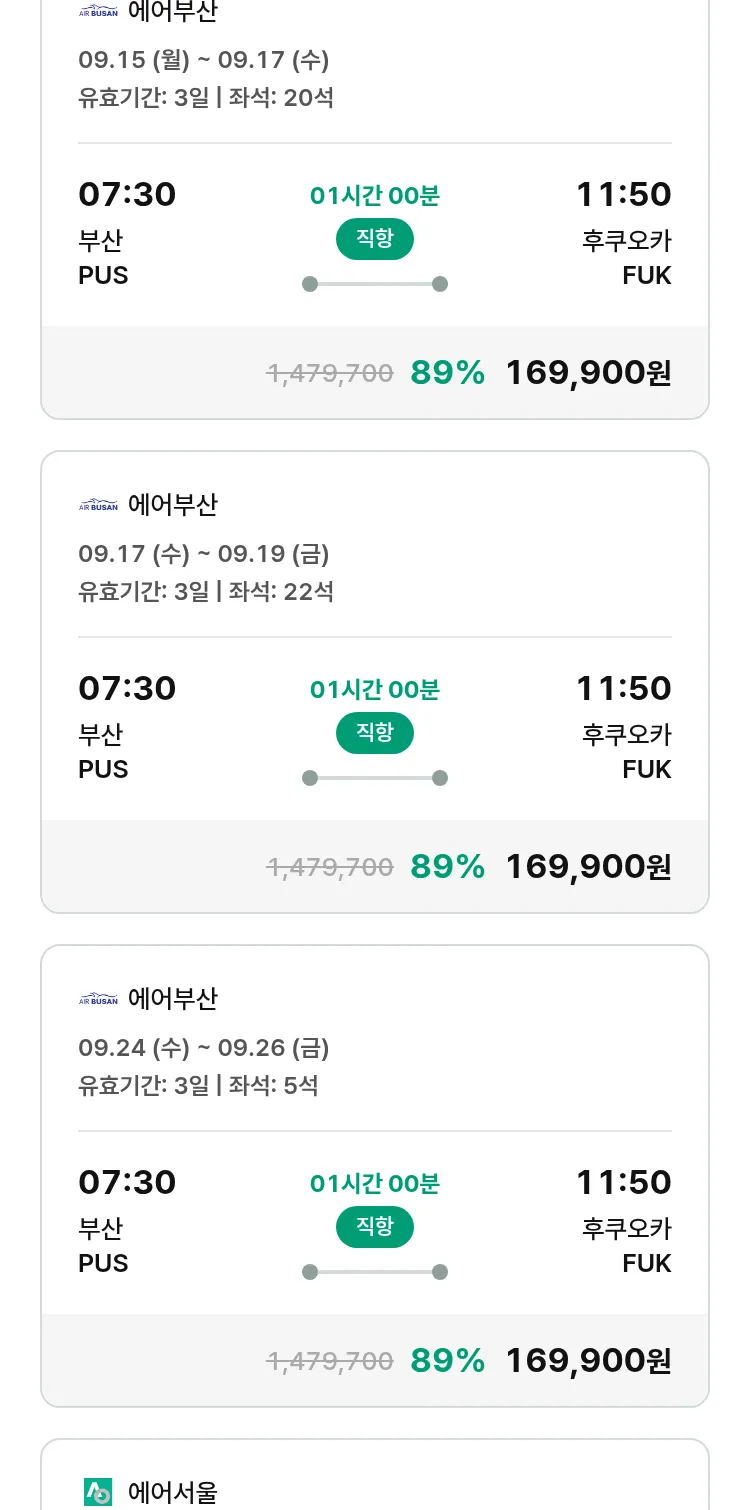Click the 직항 badge on the 09.17 flight

click(x=374, y=733)
